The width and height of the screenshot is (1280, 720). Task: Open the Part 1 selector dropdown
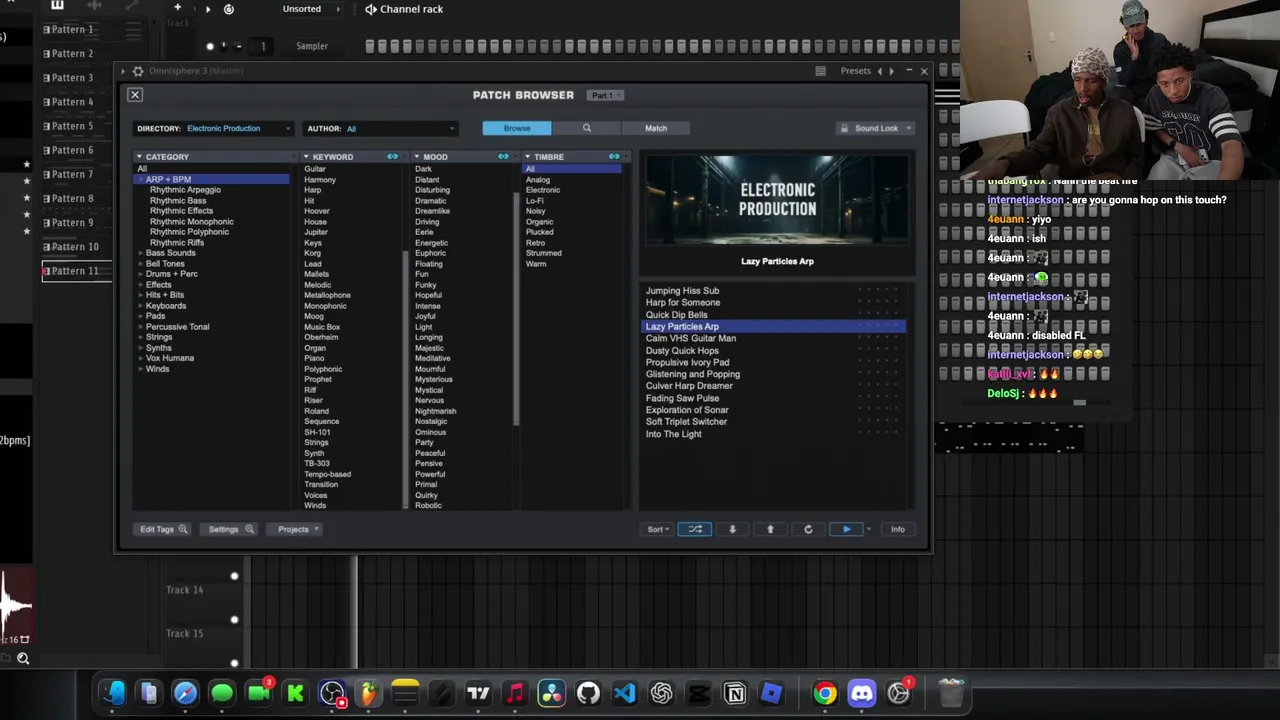coord(605,95)
